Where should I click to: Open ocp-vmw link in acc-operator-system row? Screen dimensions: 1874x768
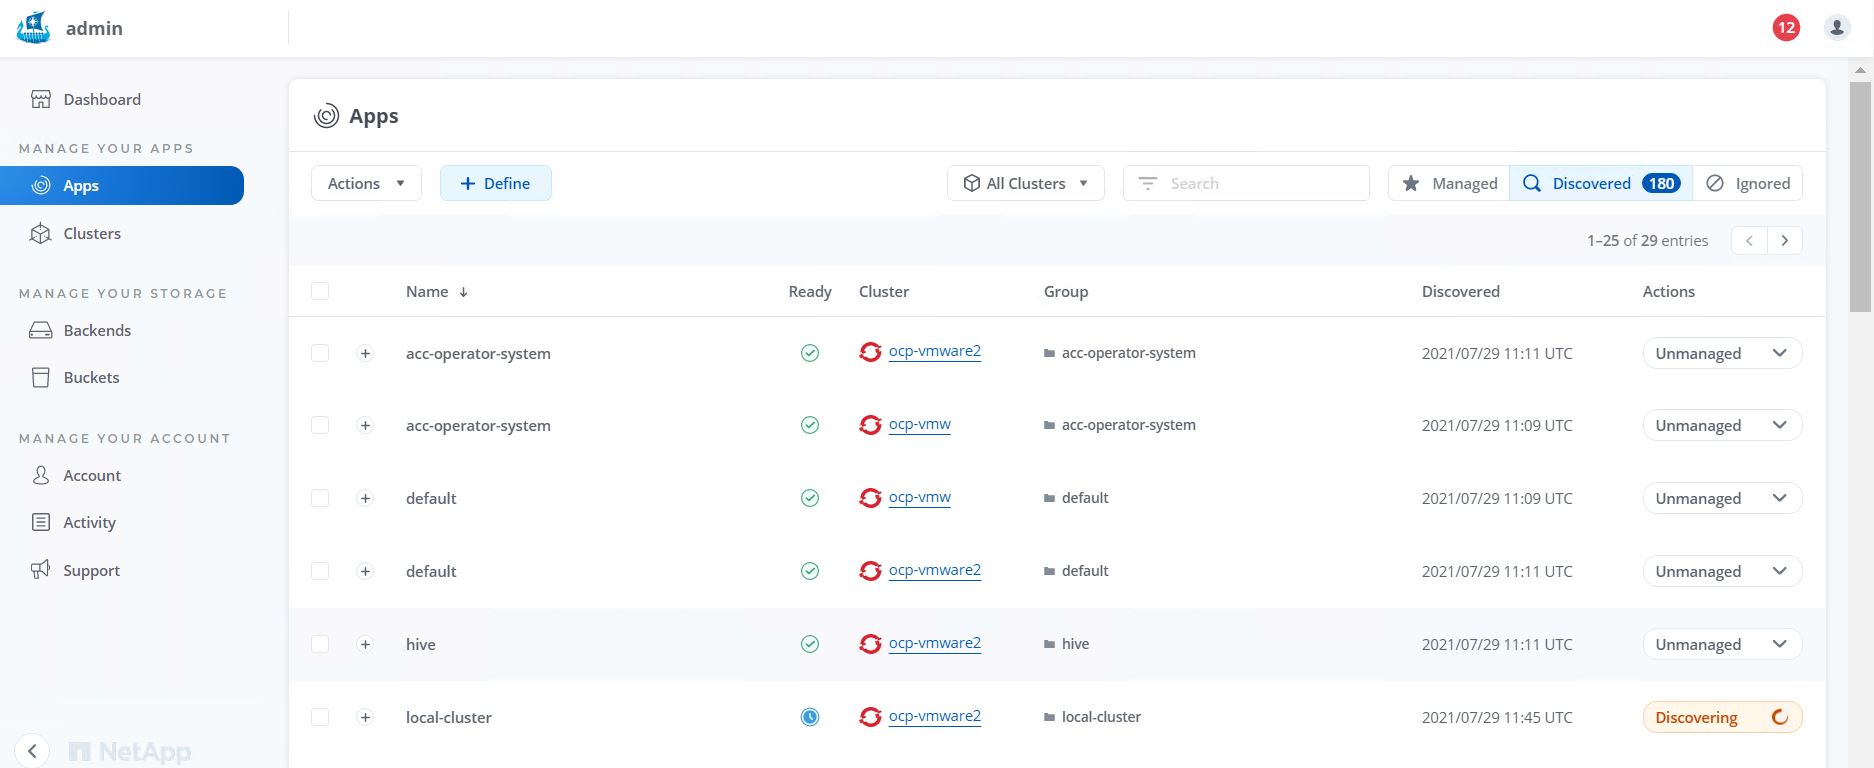point(920,424)
